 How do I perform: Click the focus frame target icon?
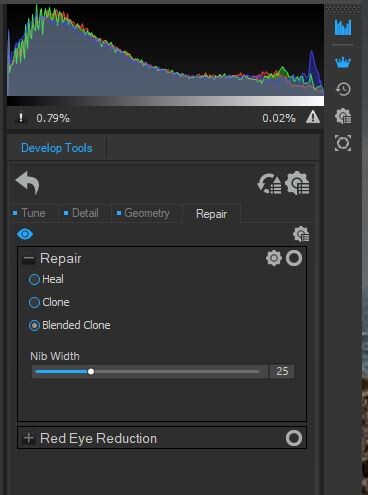(x=343, y=143)
